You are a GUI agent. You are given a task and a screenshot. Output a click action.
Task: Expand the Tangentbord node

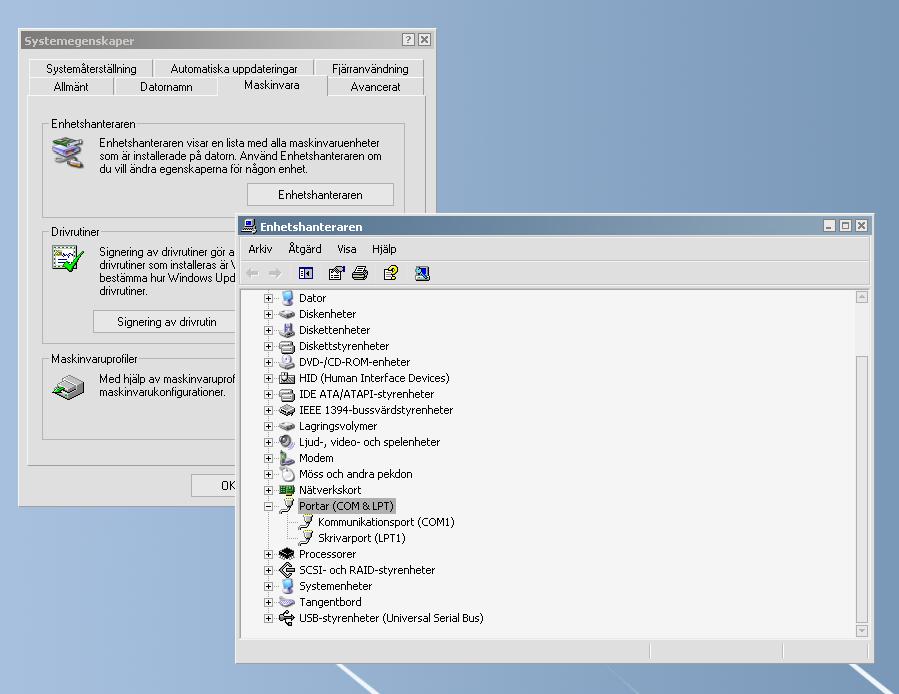pyautogui.click(x=268, y=602)
